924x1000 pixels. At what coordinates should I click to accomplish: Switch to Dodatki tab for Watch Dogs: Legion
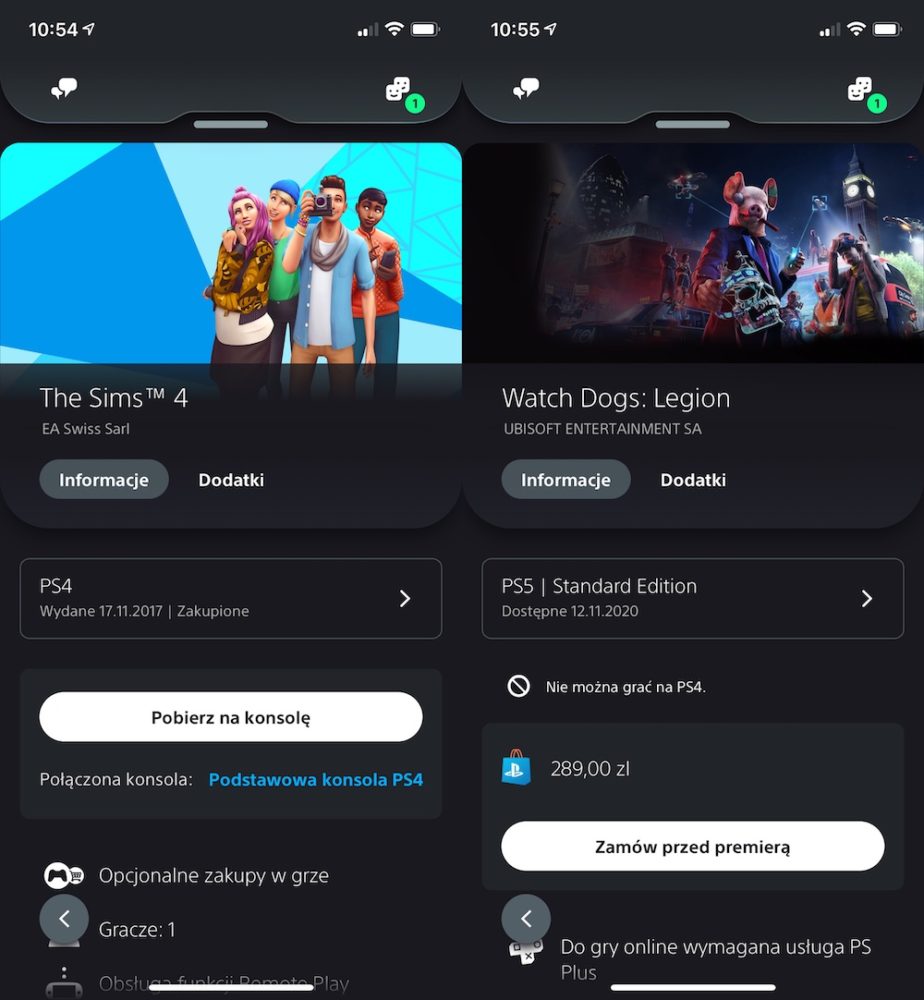point(693,480)
